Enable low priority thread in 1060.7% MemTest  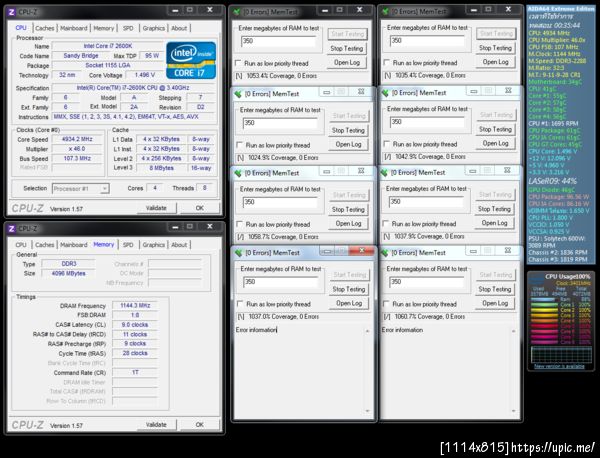pyautogui.click(x=386, y=304)
